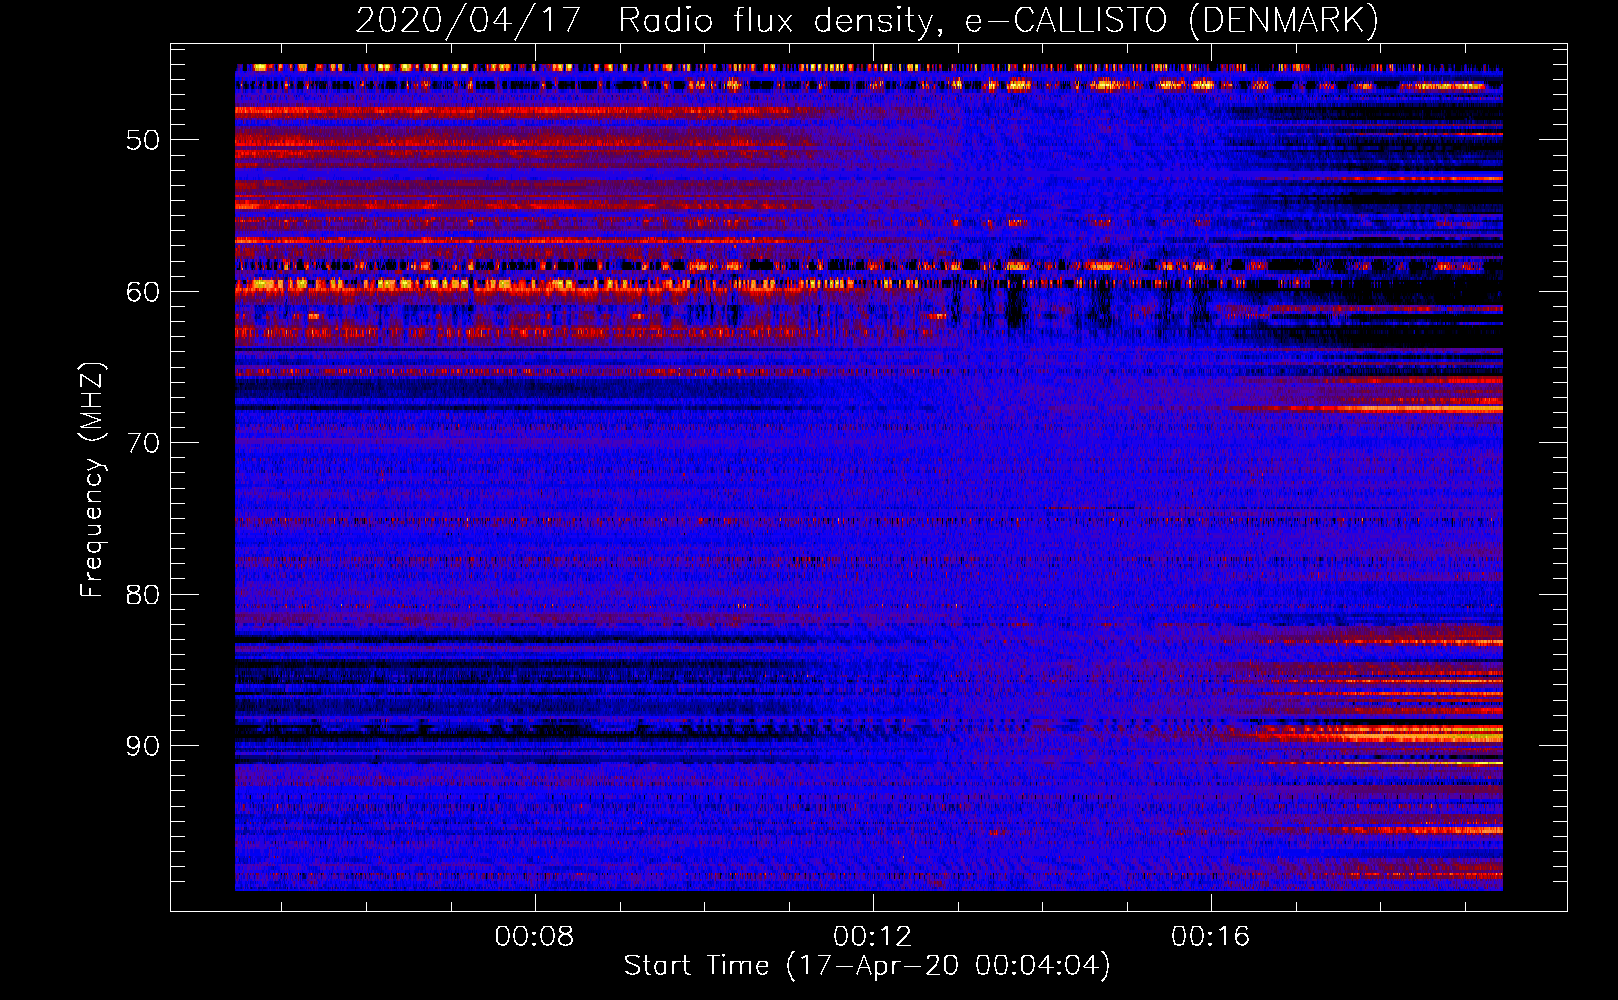Screen dimensions: 1618x1000
Task: Click the 60 frequency tick label
Action: [143, 292]
